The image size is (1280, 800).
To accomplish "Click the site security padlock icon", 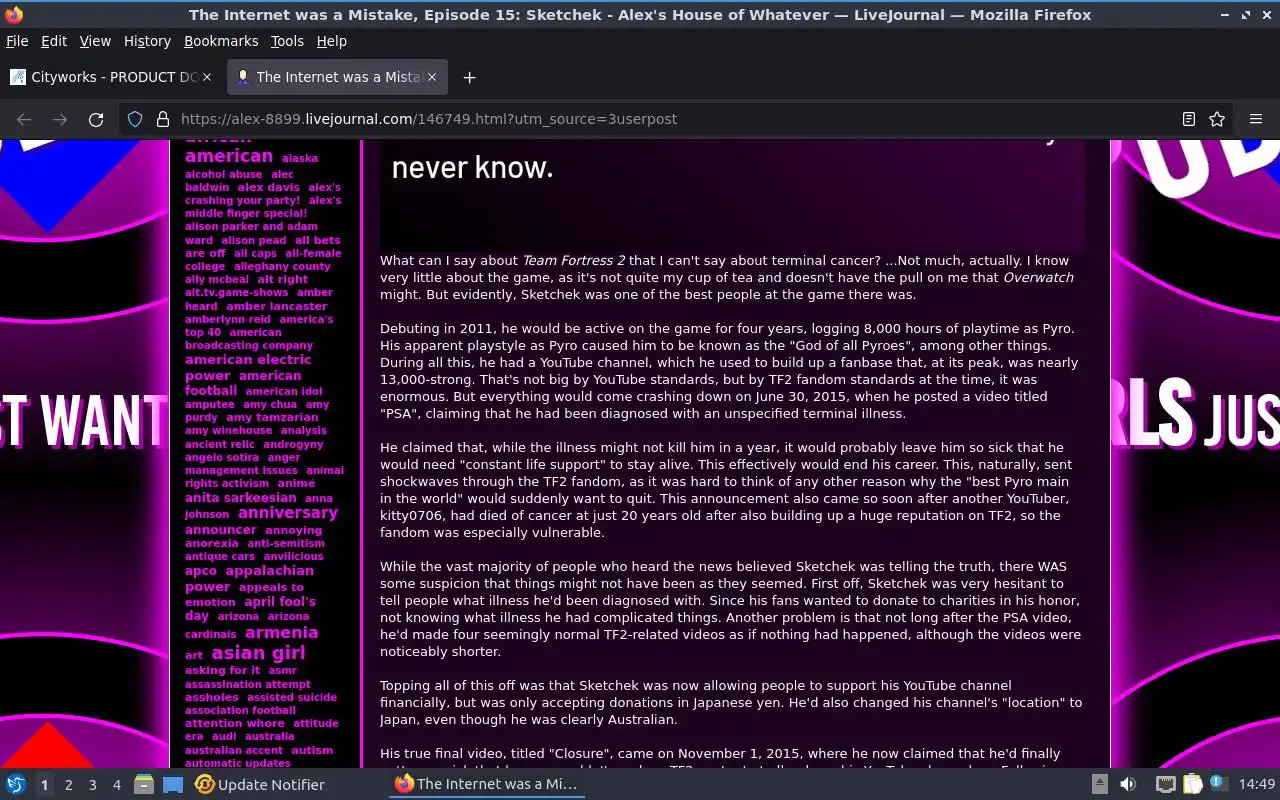I will point(162,119).
